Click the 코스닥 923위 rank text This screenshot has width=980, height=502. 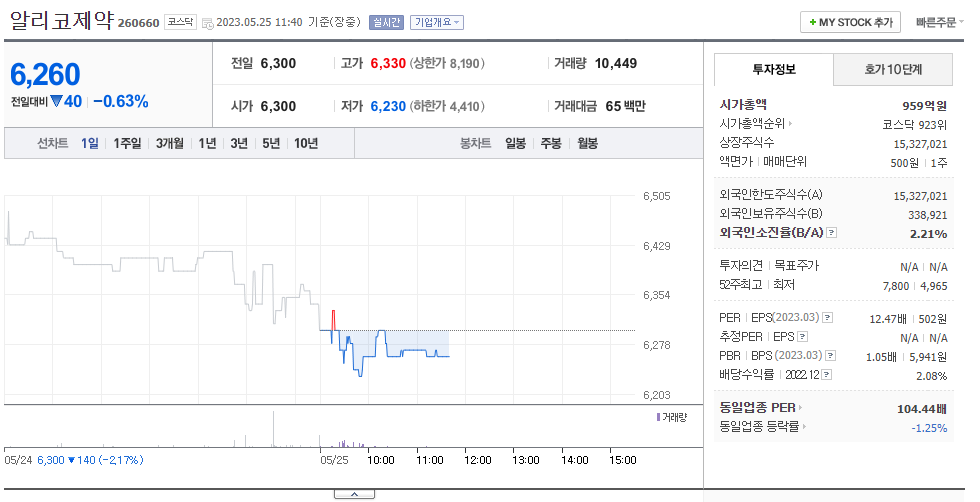pyautogui.click(x=914, y=124)
